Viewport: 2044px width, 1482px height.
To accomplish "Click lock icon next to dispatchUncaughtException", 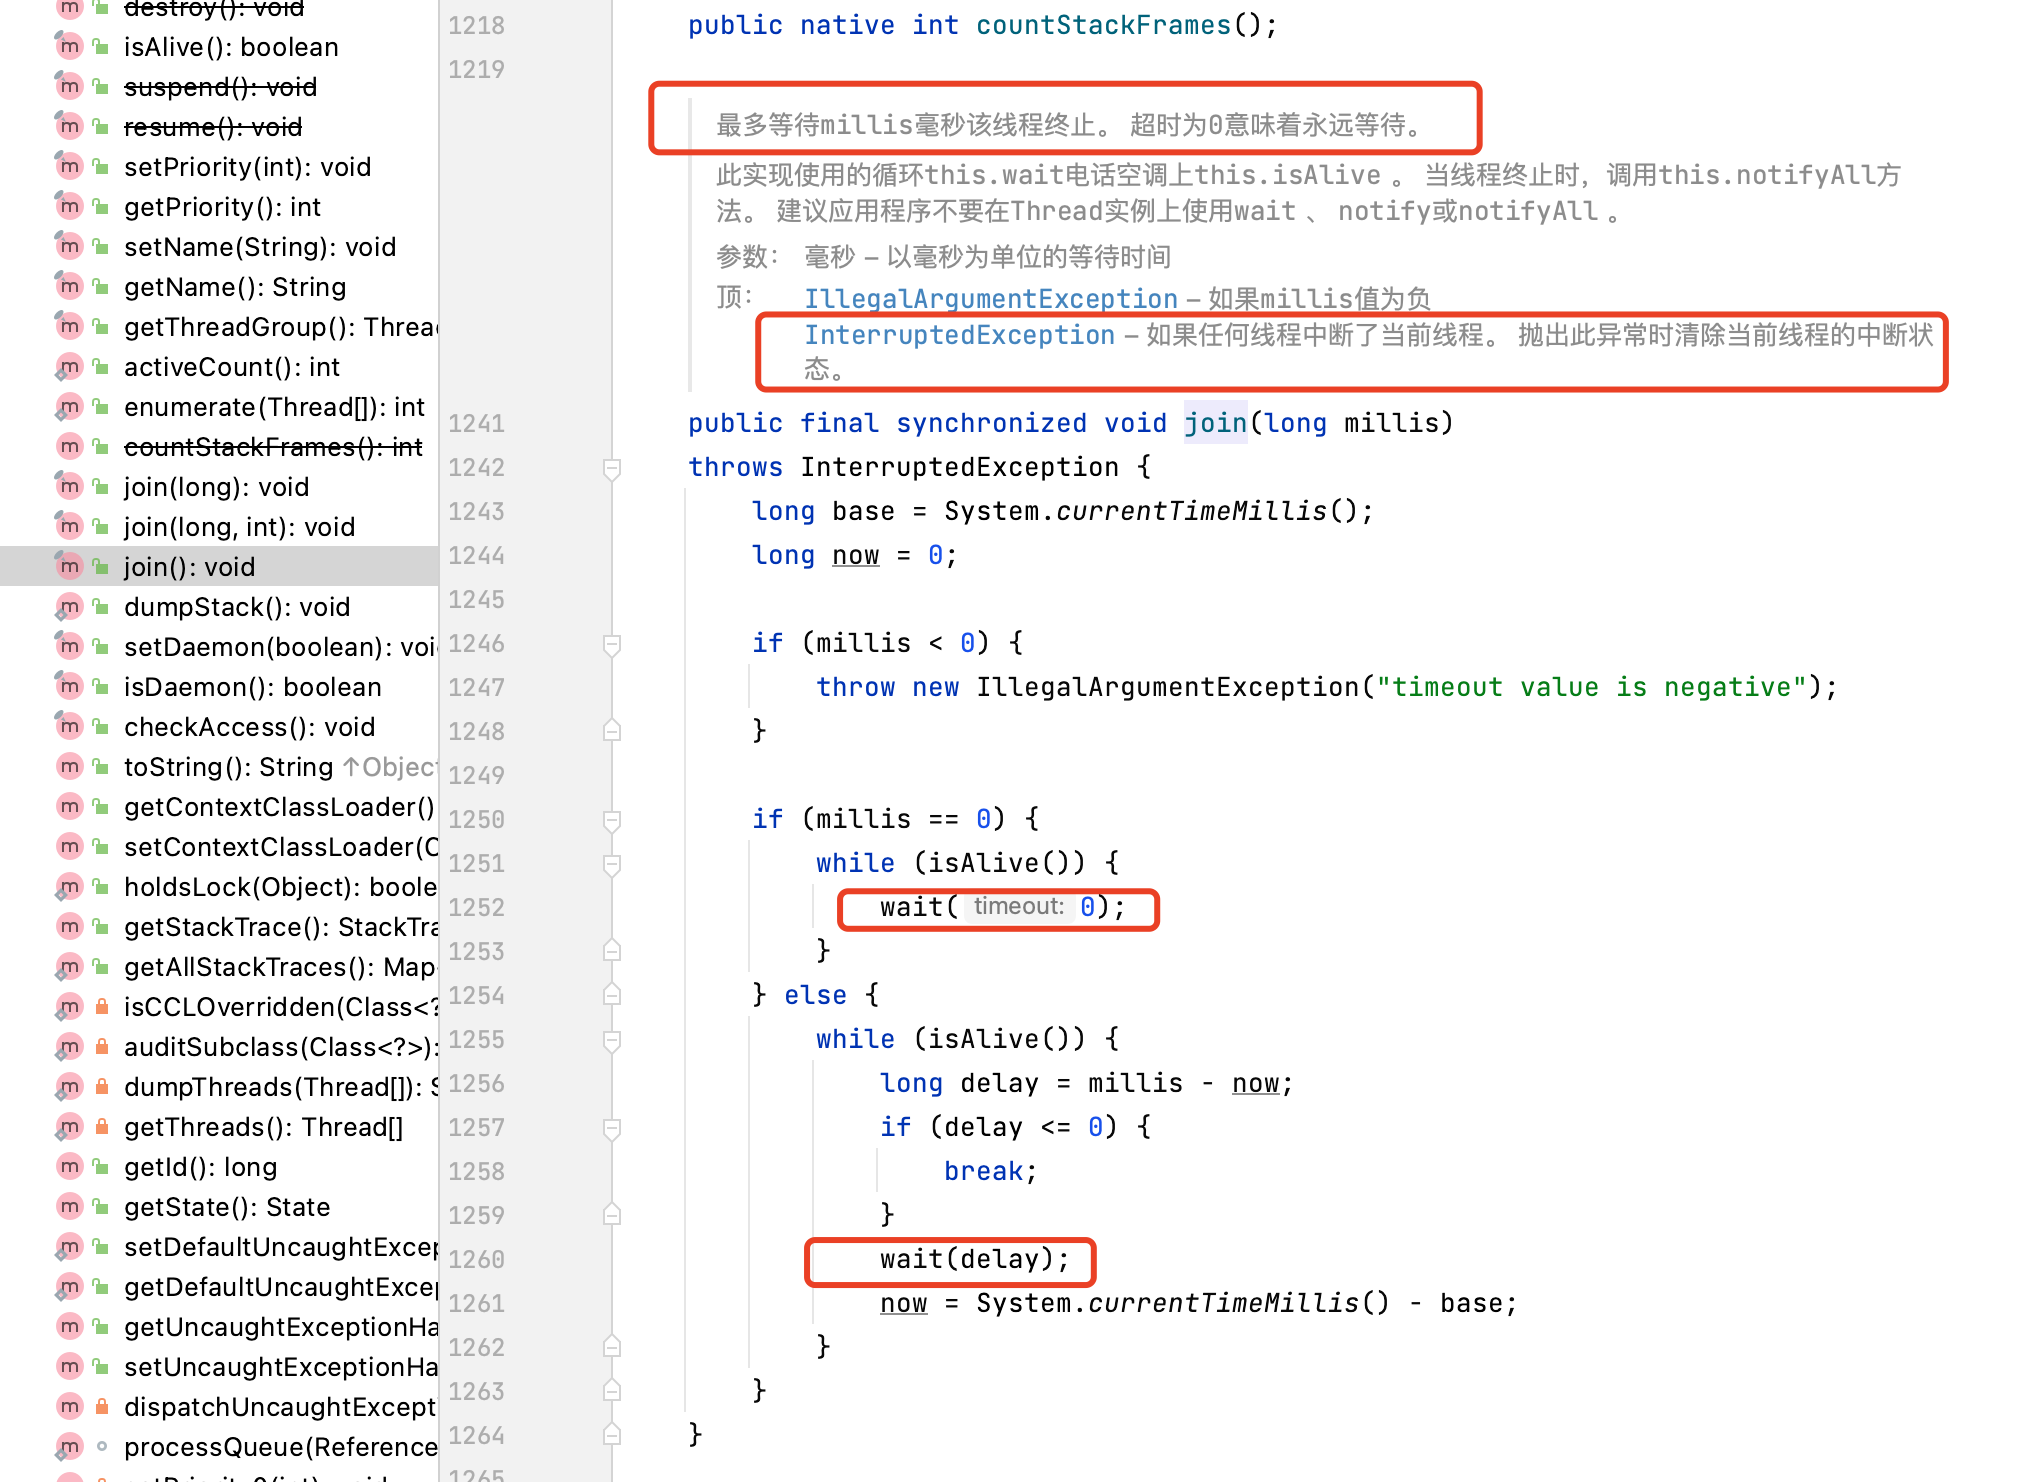I will pyautogui.click(x=101, y=1407).
